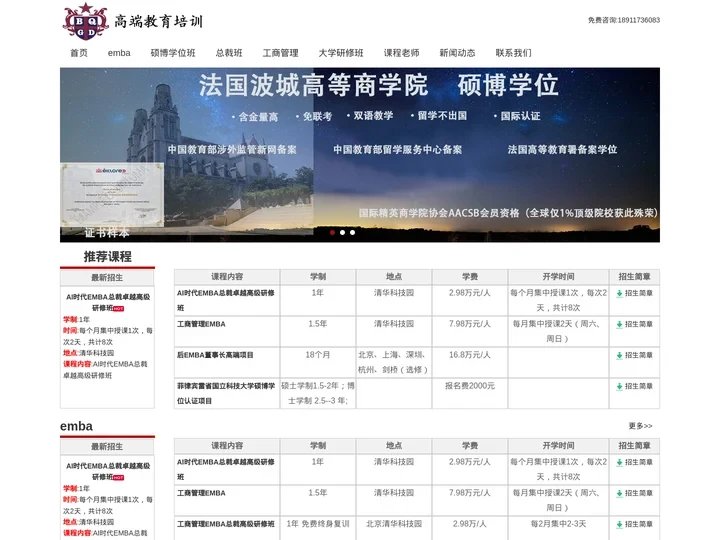Open sidebar AI时代EMBA title under emba
Screen dimensions: 720x540
point(108,472)
